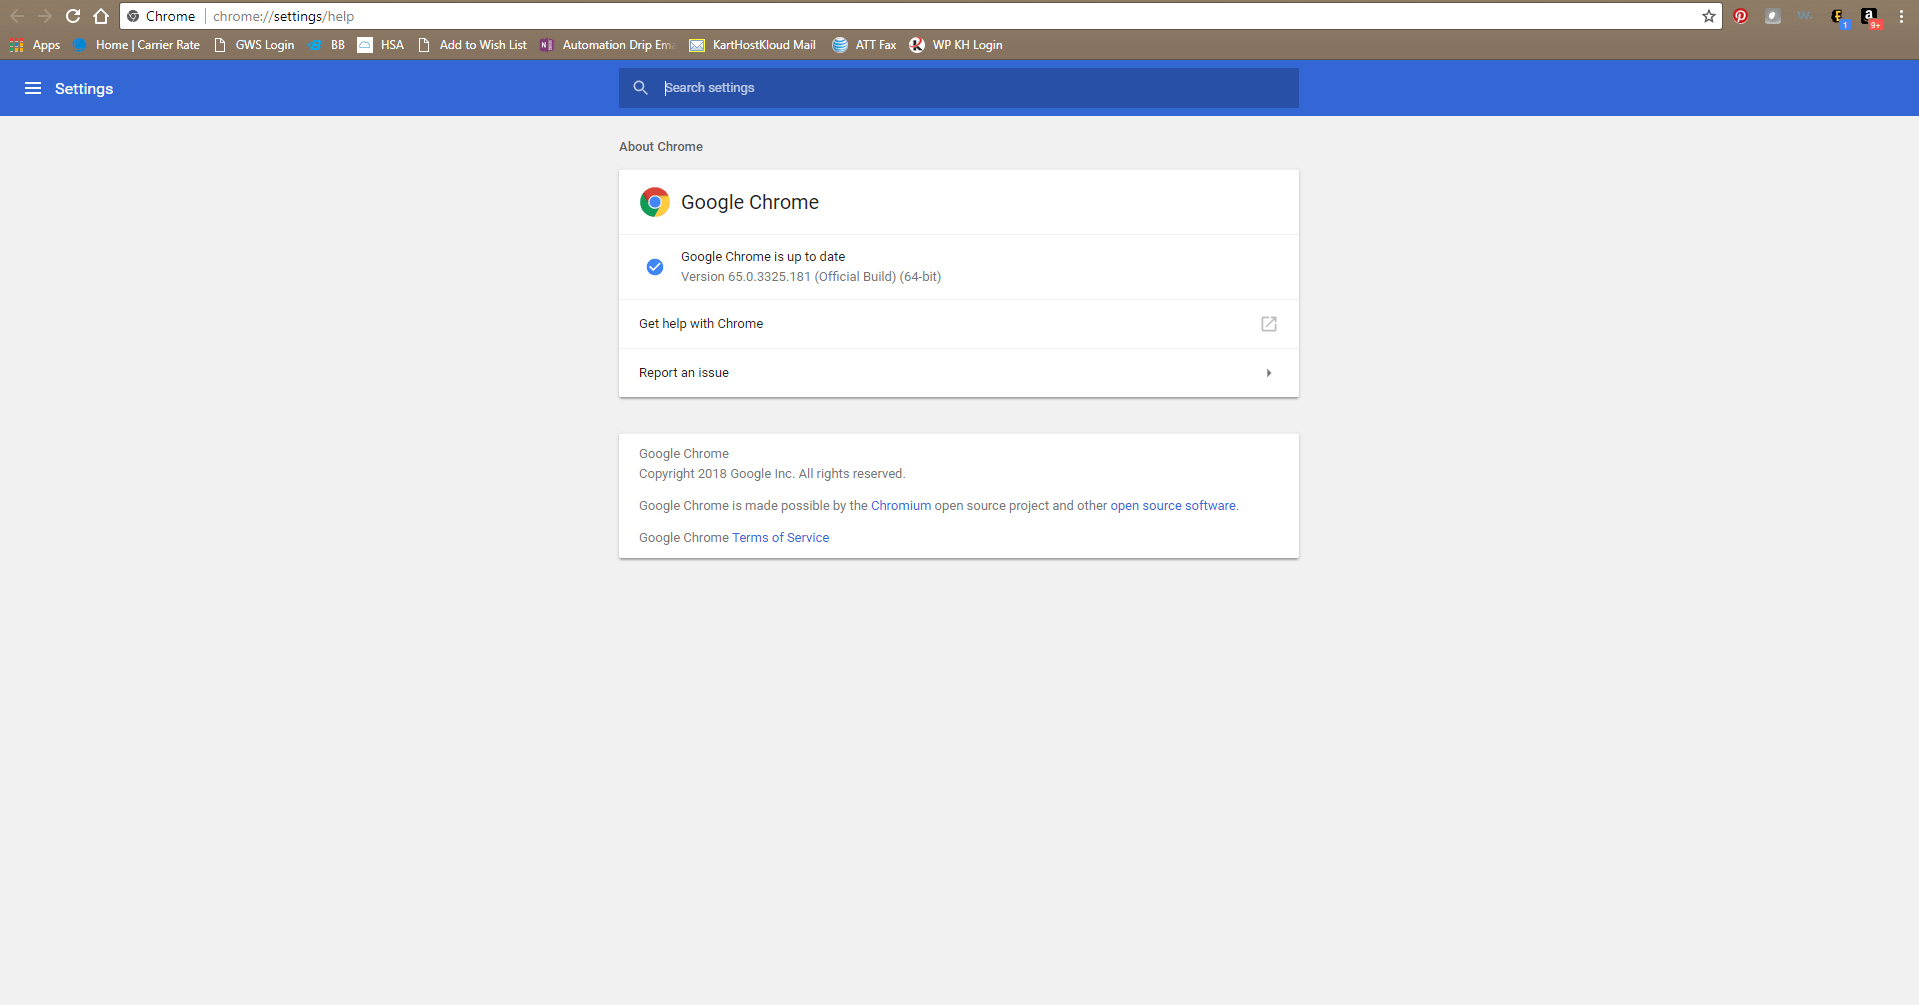Click the Apps shortcut in bookmarks bar

(35, 45)
